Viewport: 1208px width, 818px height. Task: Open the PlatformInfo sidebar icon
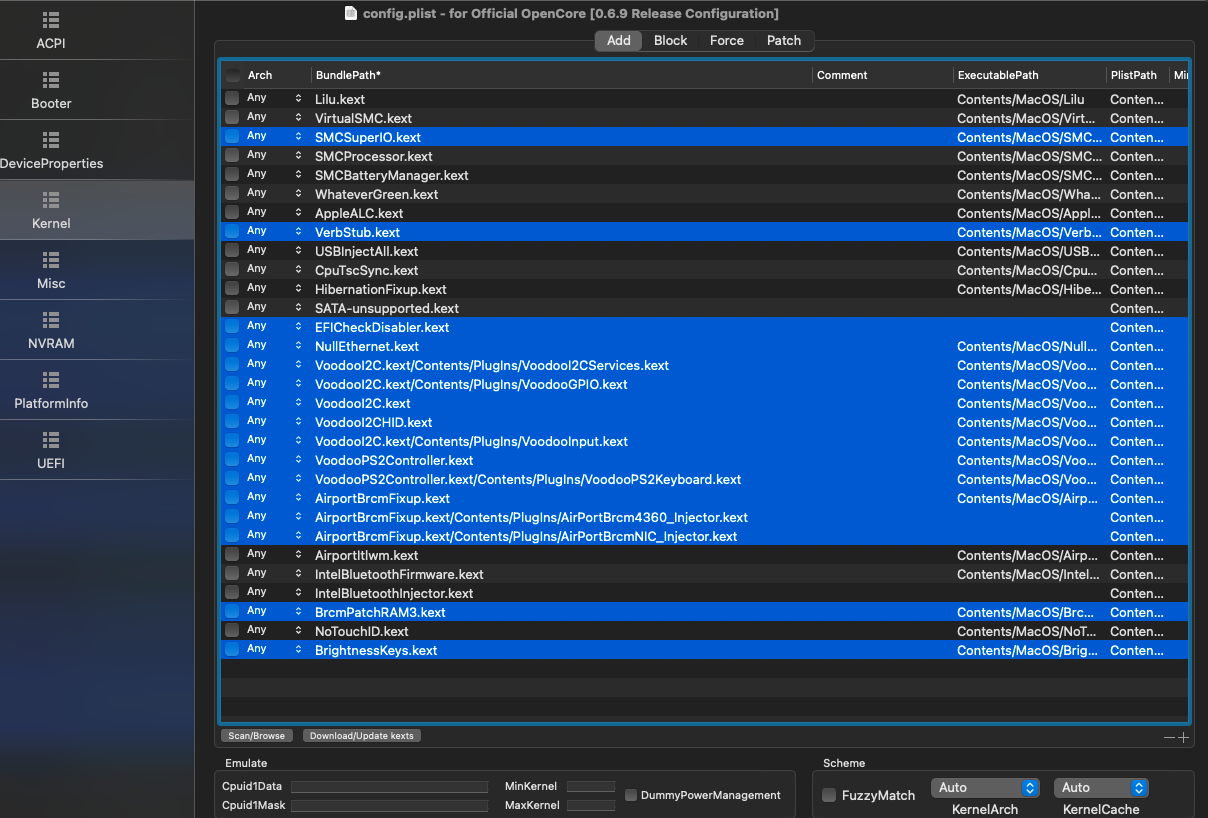[x=51, y=380]
